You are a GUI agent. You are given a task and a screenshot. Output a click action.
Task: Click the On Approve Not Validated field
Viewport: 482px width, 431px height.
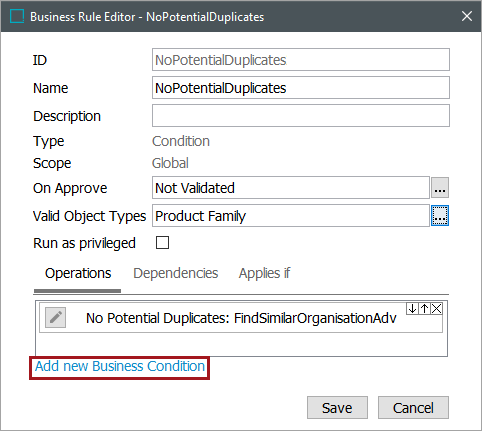[291, 188]
